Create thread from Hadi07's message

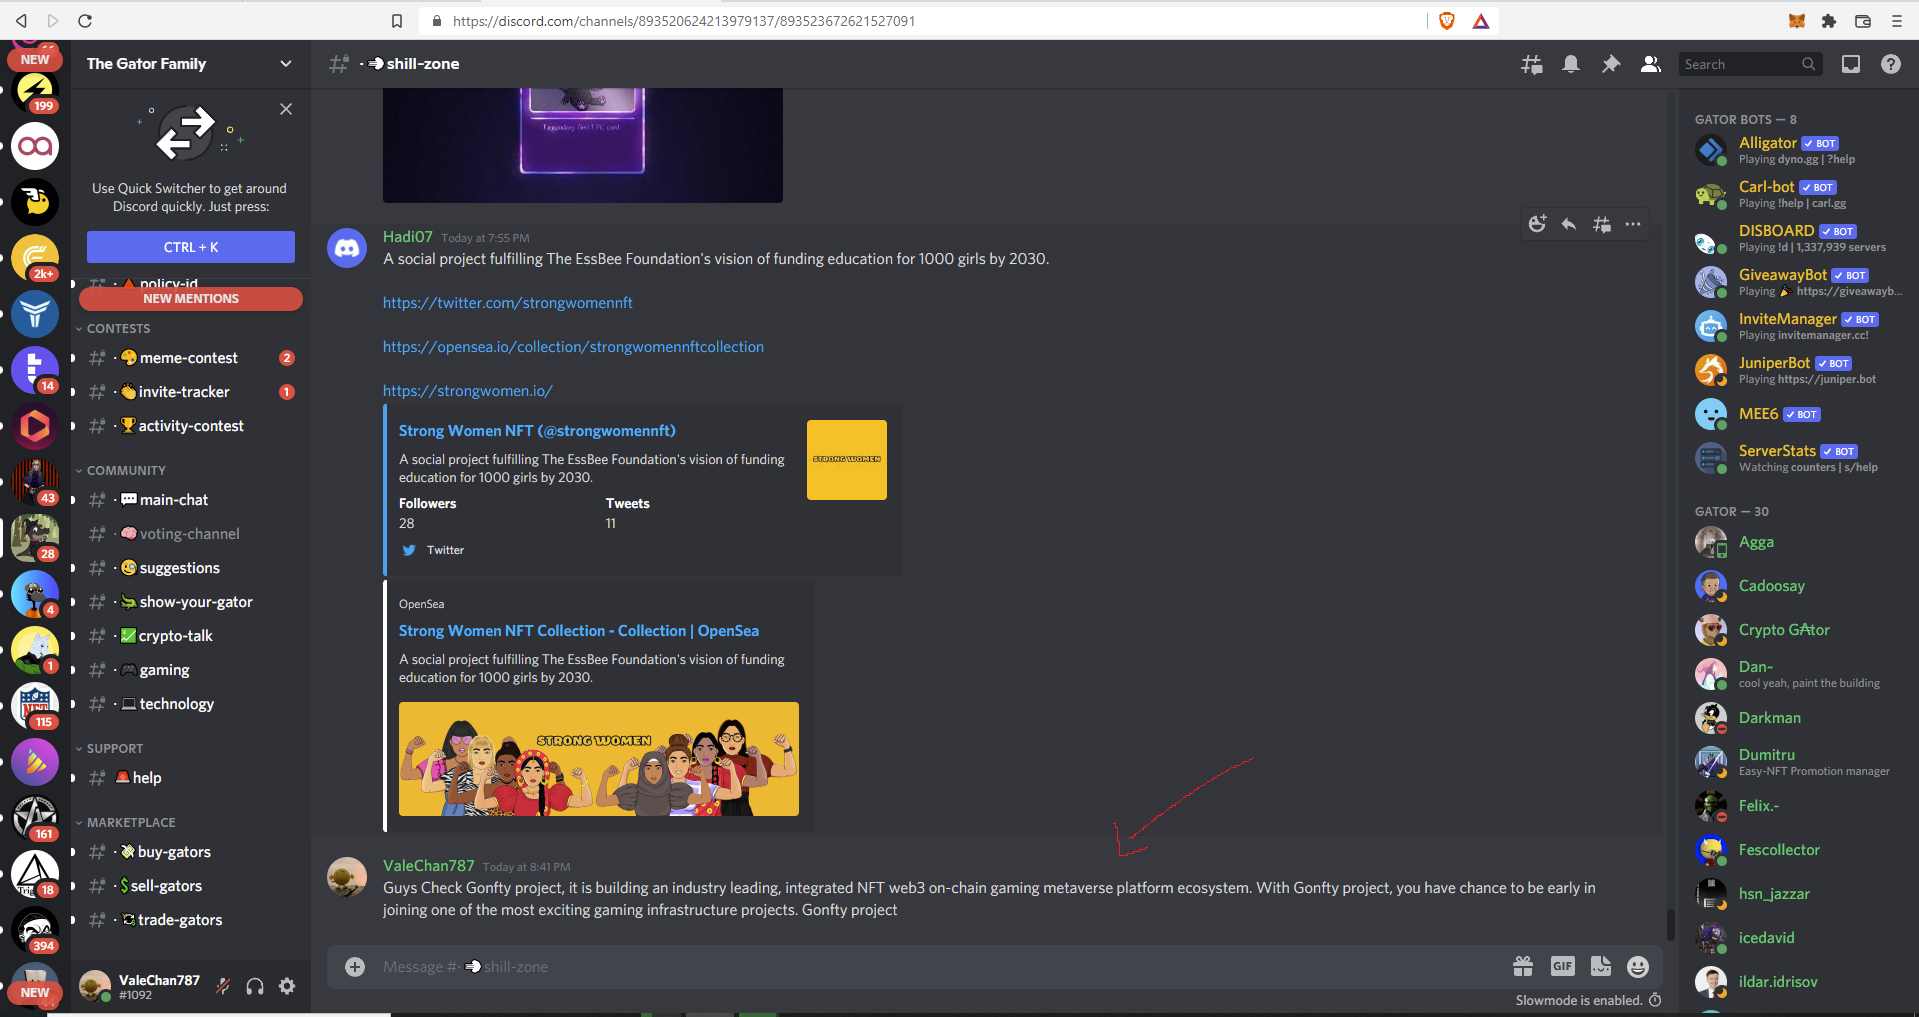pyautogui.click(x=1601, y=224)
